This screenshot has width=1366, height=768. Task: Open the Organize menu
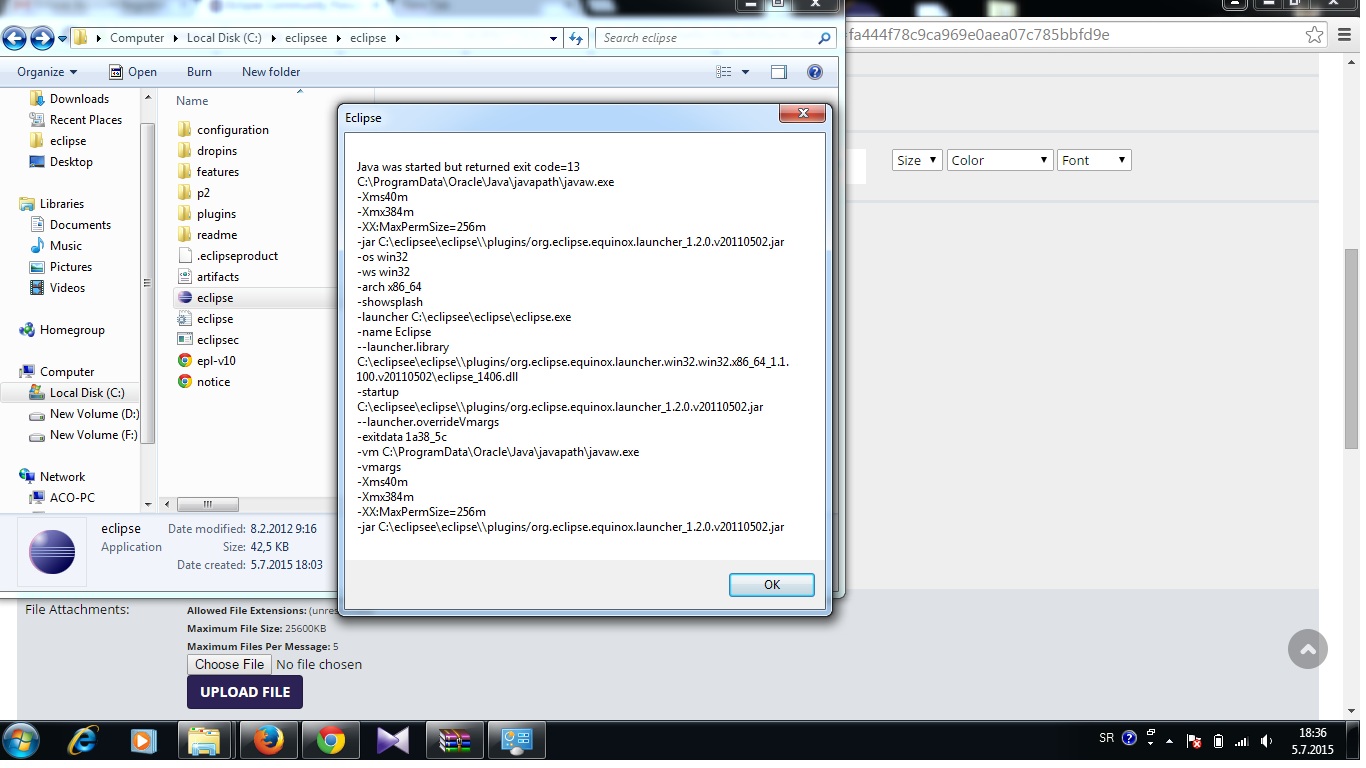(47, 72)
